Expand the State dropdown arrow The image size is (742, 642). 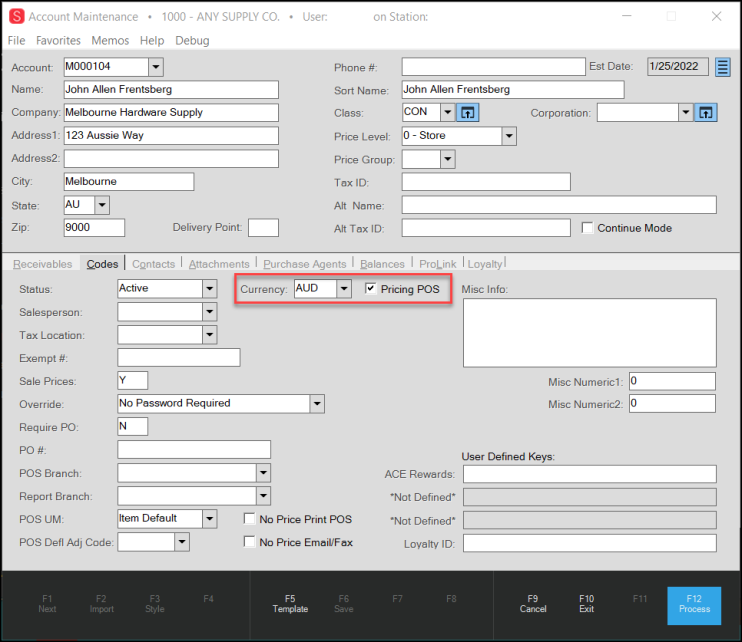coord(102,205)
